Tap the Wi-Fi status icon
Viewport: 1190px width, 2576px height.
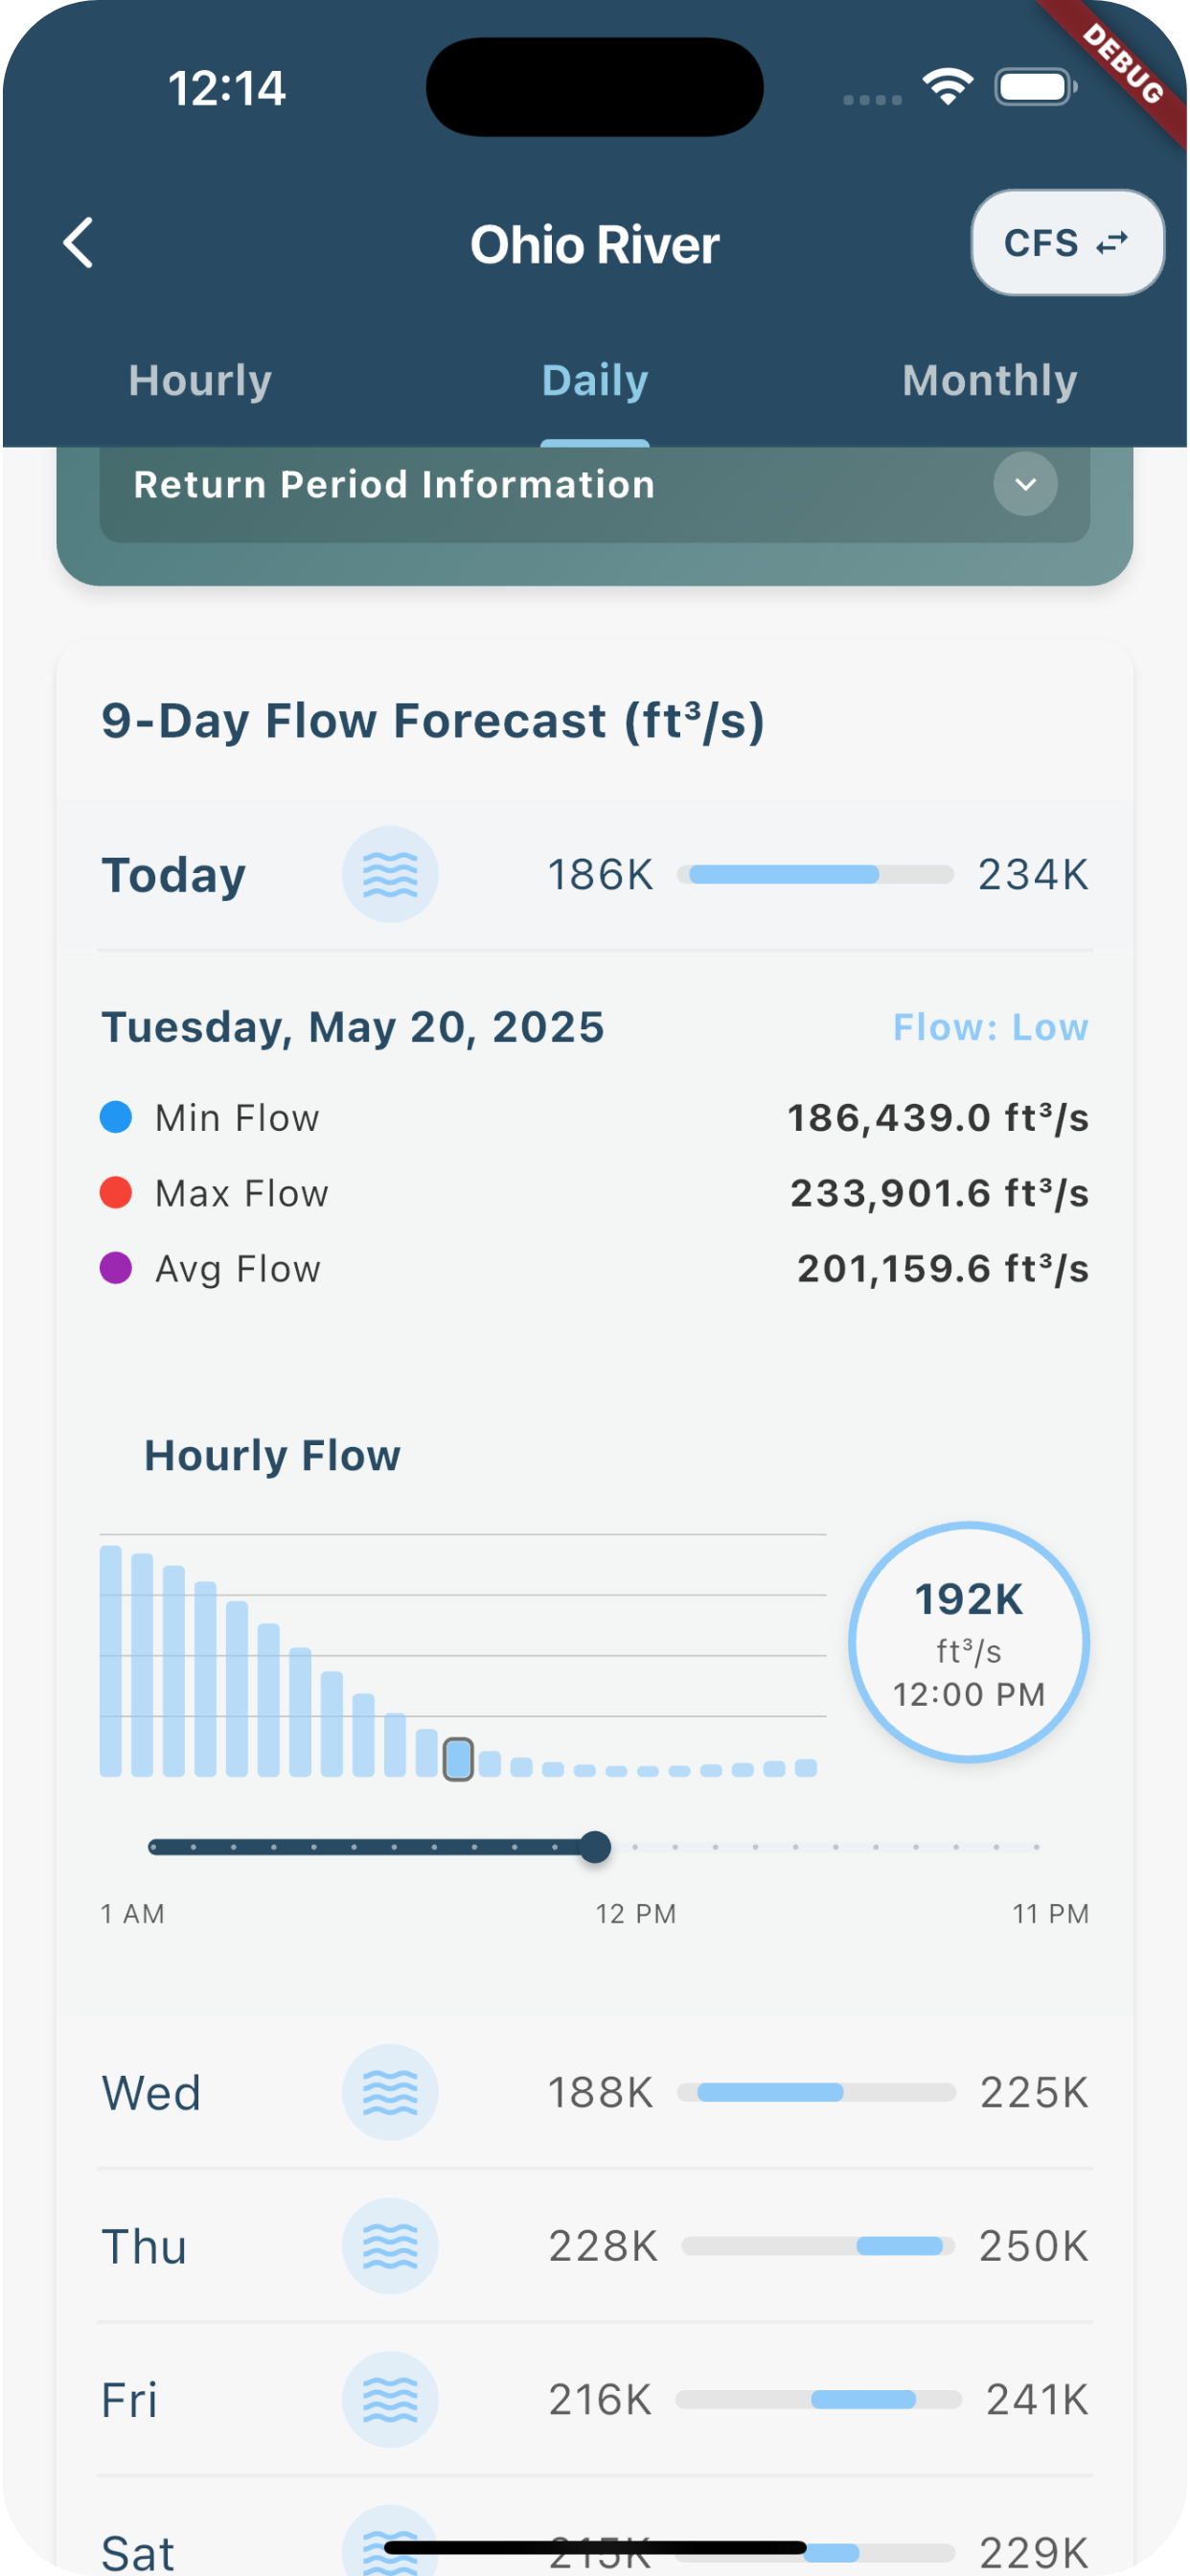[948, 87]
